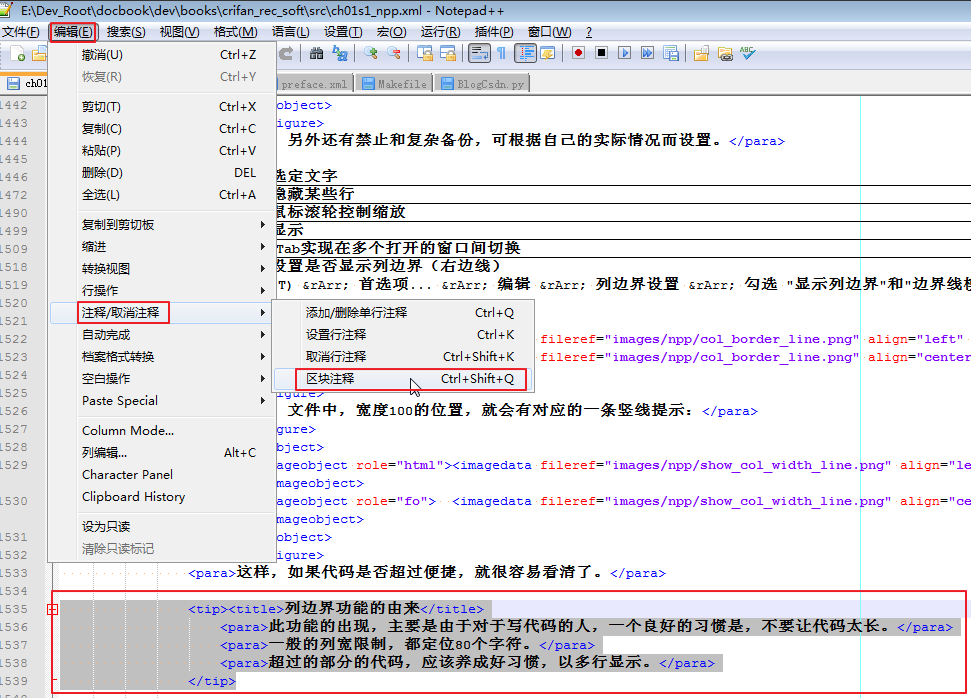The image size is (971, 698).
Task: Click the Find binoculars toolbar icon
Action: tap(317, 53)
